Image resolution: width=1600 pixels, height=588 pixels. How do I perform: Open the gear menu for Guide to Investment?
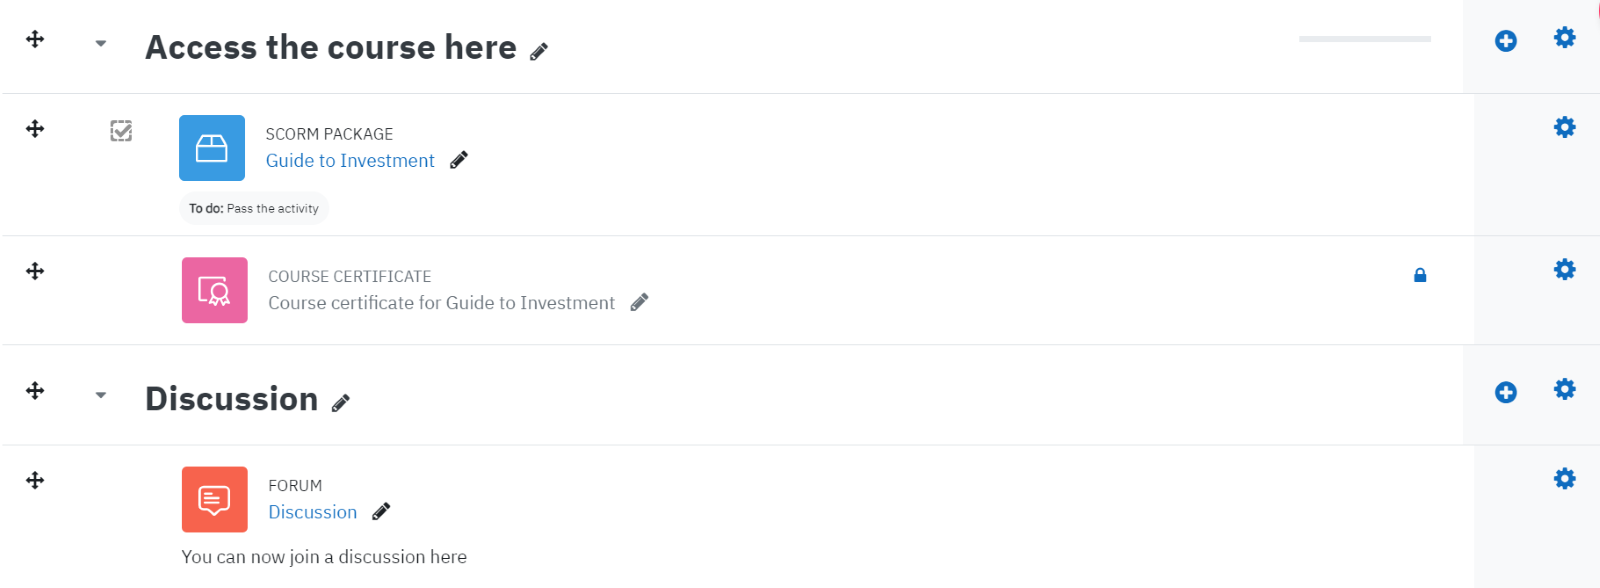[1565, 127]
